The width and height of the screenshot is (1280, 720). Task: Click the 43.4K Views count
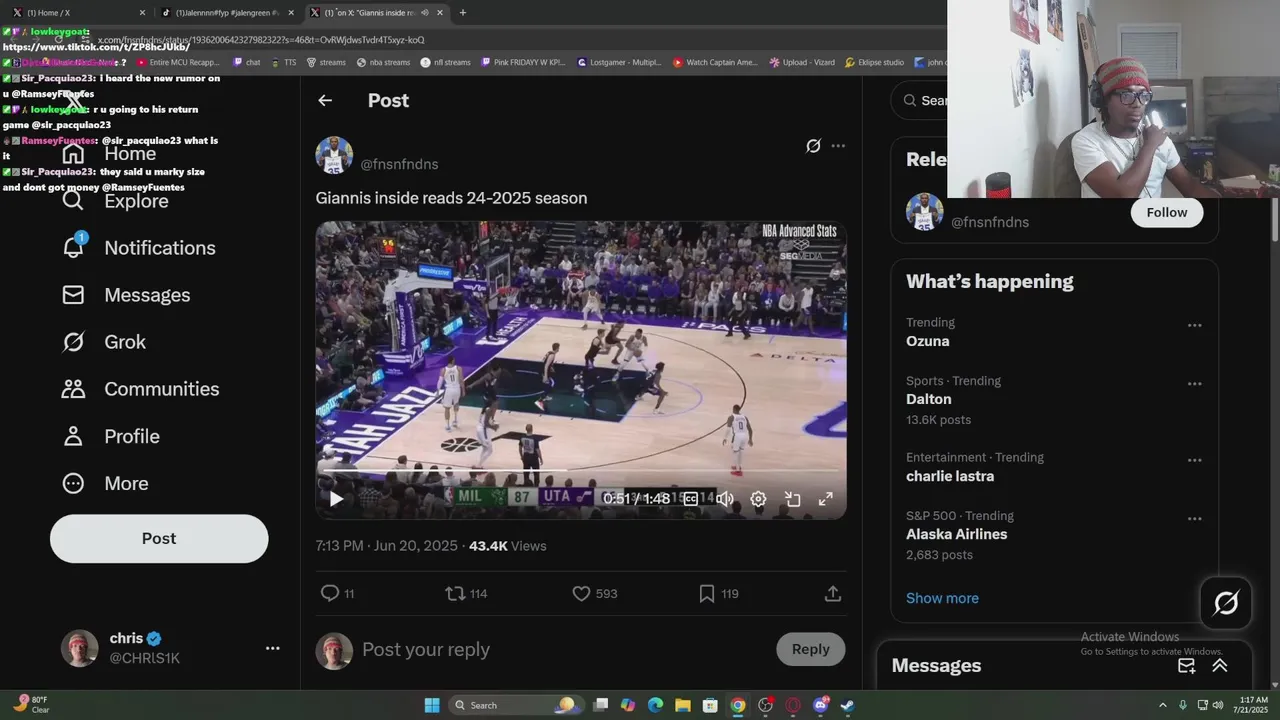click(x=508, y=546)
